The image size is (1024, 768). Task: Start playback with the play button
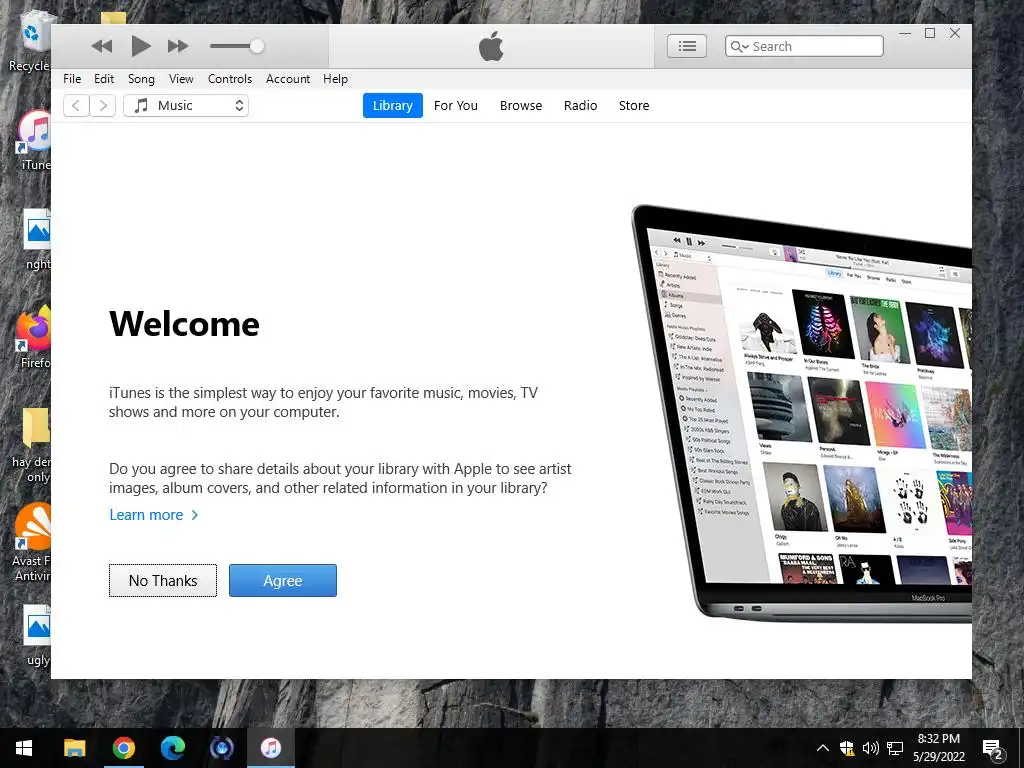click(x=140, y=46)
